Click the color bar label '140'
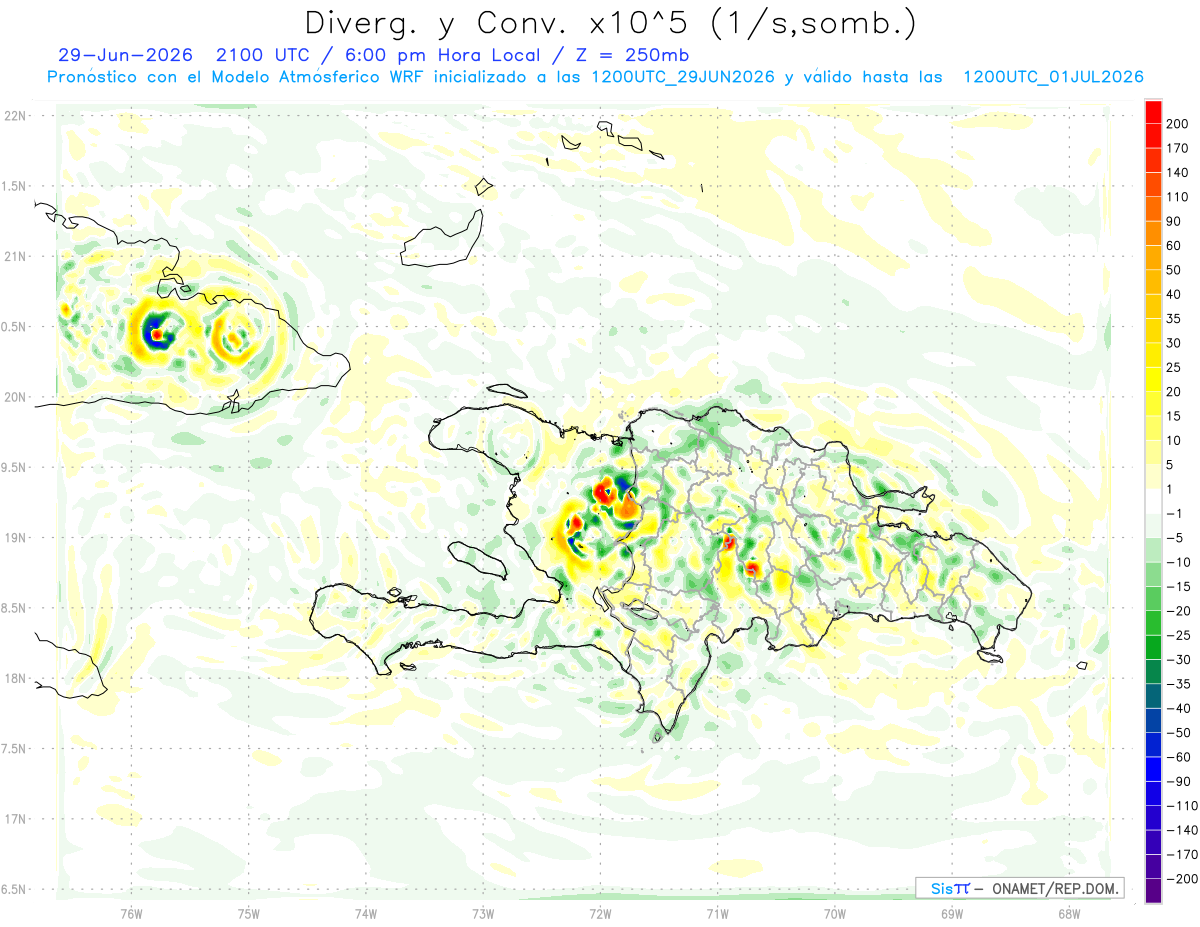Screen dimensions: 1200x927 [1177, 172]
